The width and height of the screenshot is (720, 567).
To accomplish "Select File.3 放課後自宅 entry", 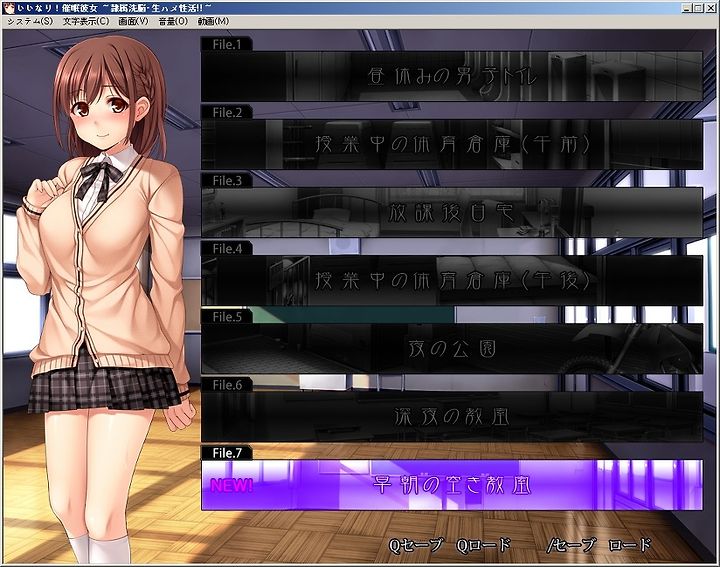I will tap(452, 212).
